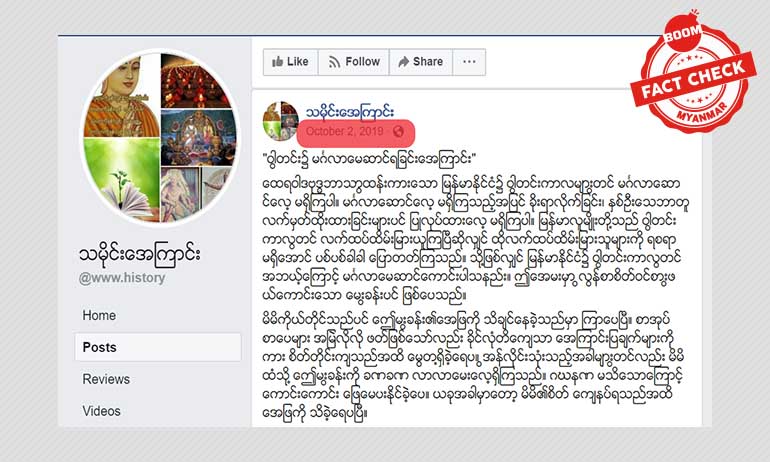Click the thumbs-up icon in Like

[x=277, y=61]
